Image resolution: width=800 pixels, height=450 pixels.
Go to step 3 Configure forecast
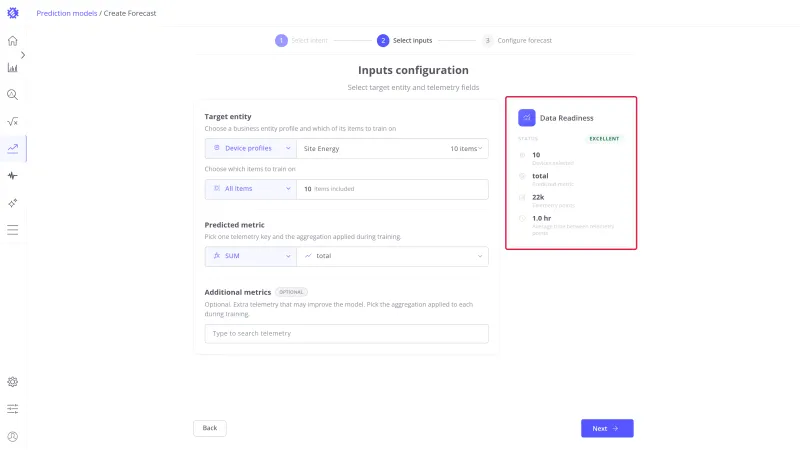point(517,40)
